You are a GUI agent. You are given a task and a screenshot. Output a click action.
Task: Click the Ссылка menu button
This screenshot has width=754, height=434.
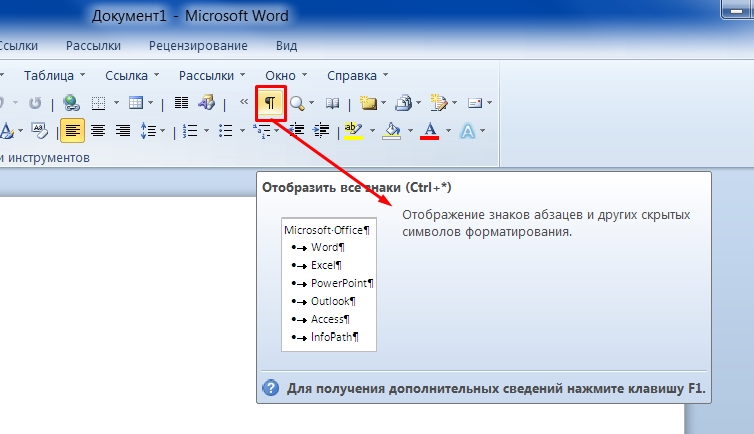[132, 75]
